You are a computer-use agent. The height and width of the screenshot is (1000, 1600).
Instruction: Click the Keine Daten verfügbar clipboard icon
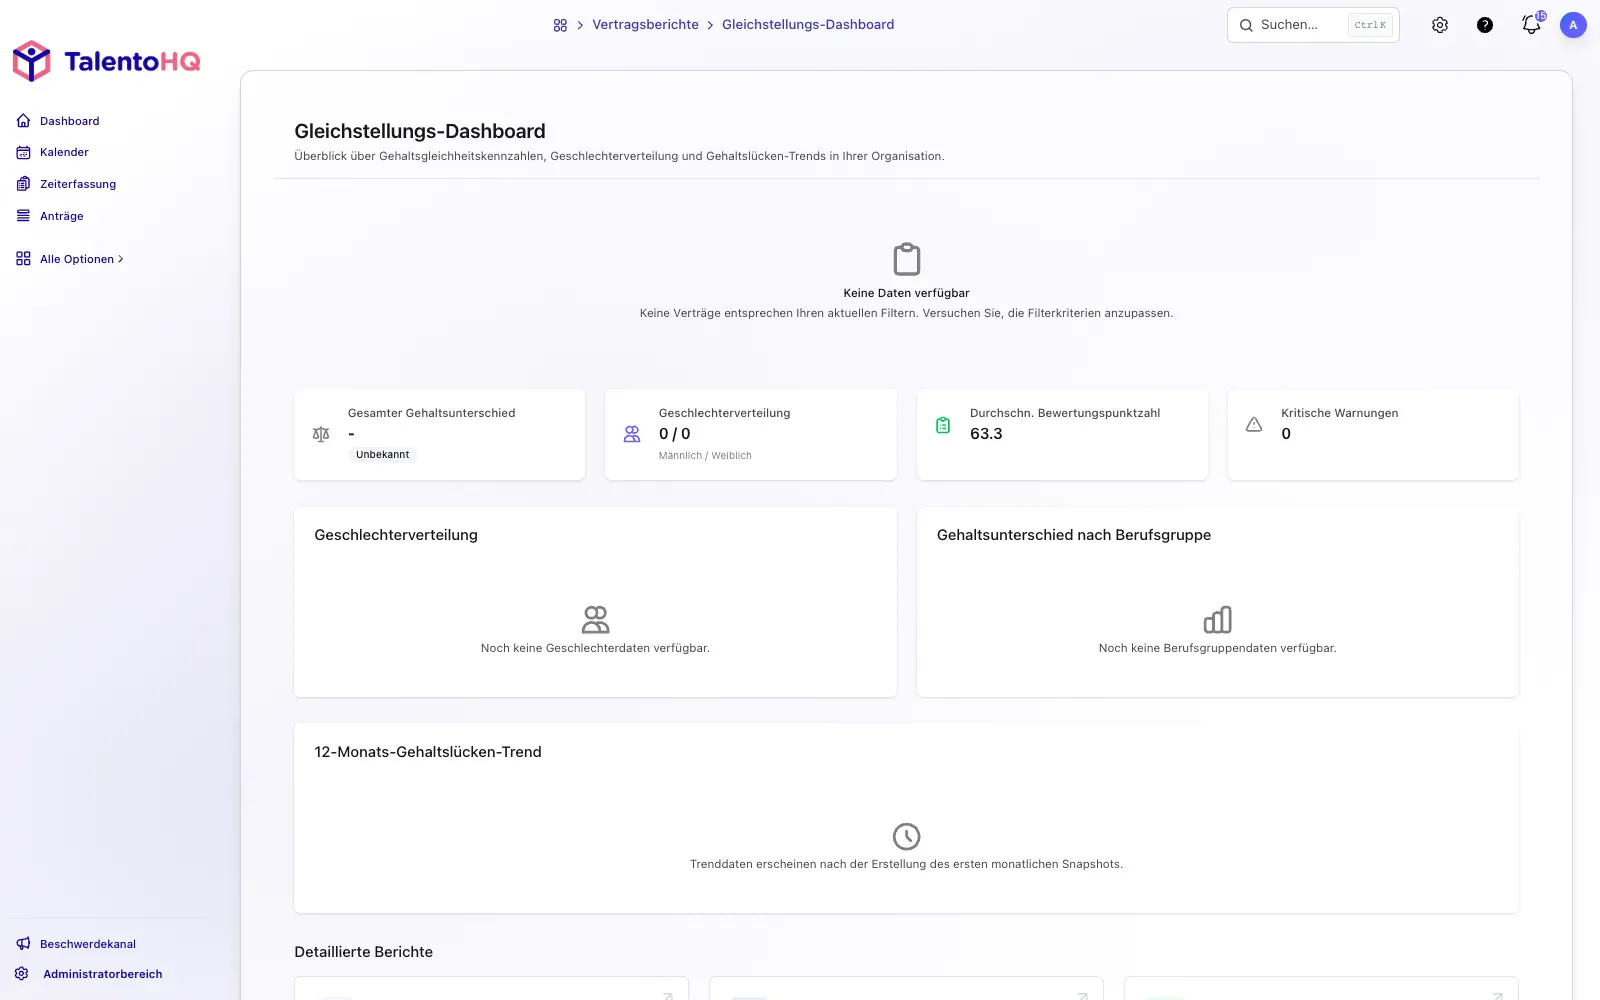(907, 259)
